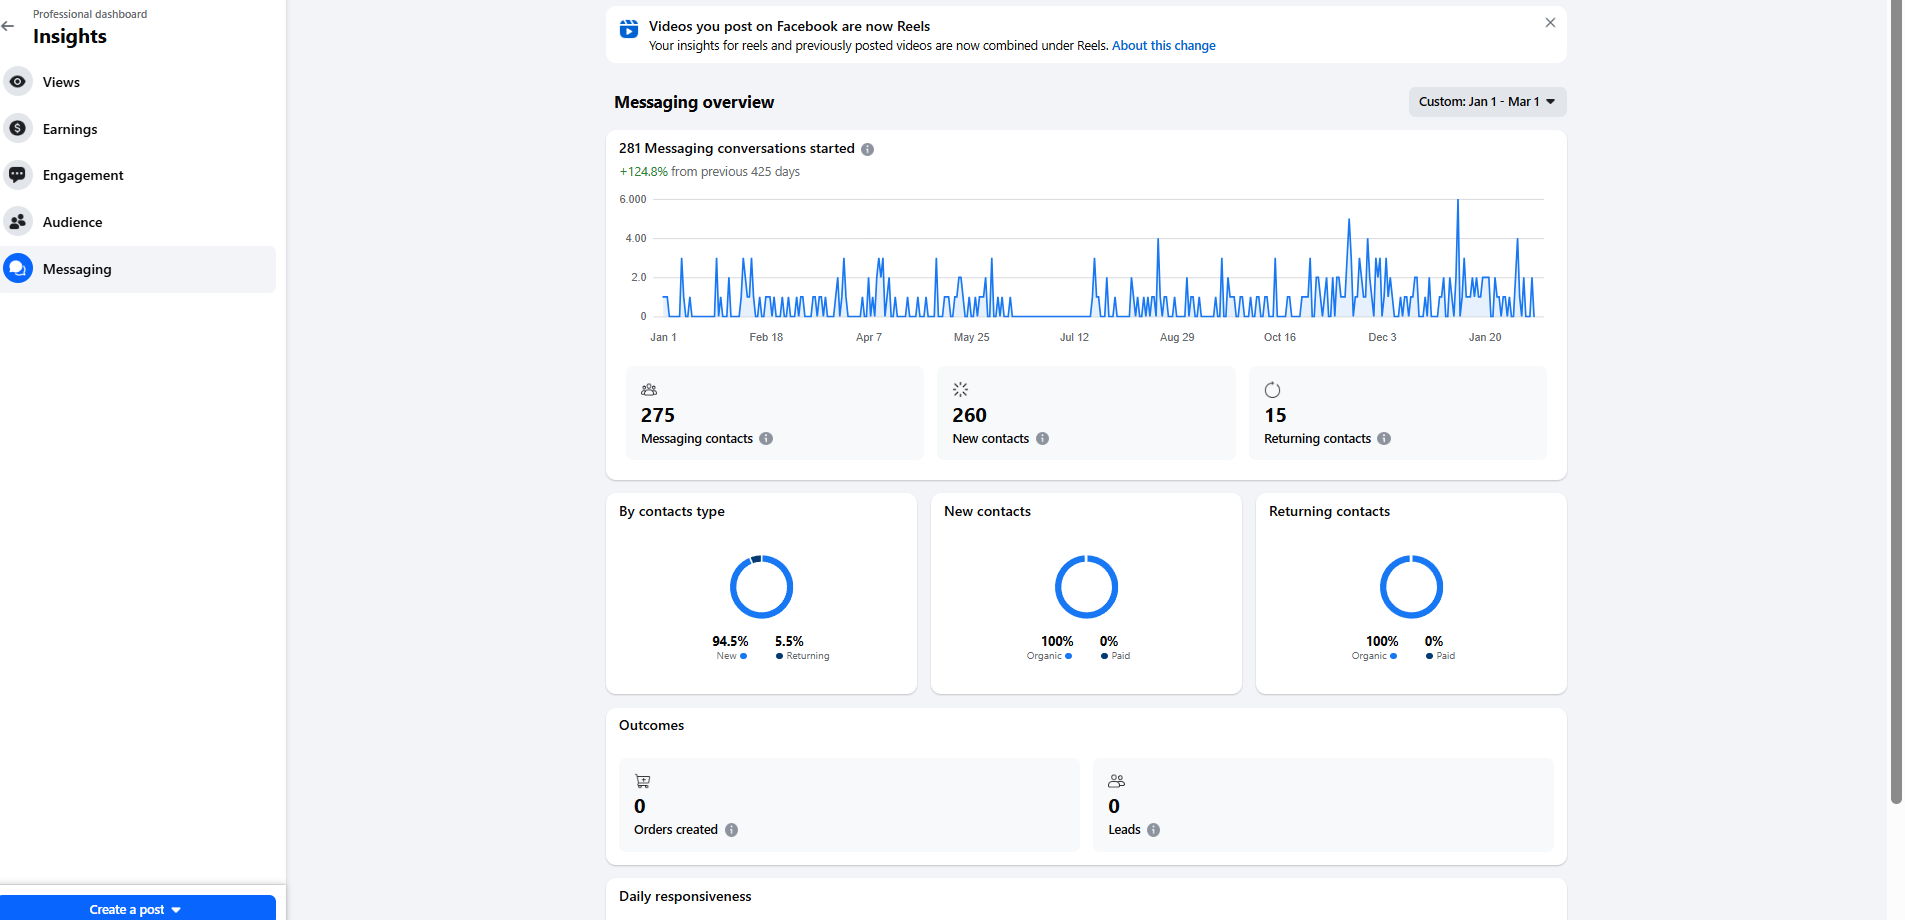Select the Engagement menu item
The image size is (1905, 920).
83,175
